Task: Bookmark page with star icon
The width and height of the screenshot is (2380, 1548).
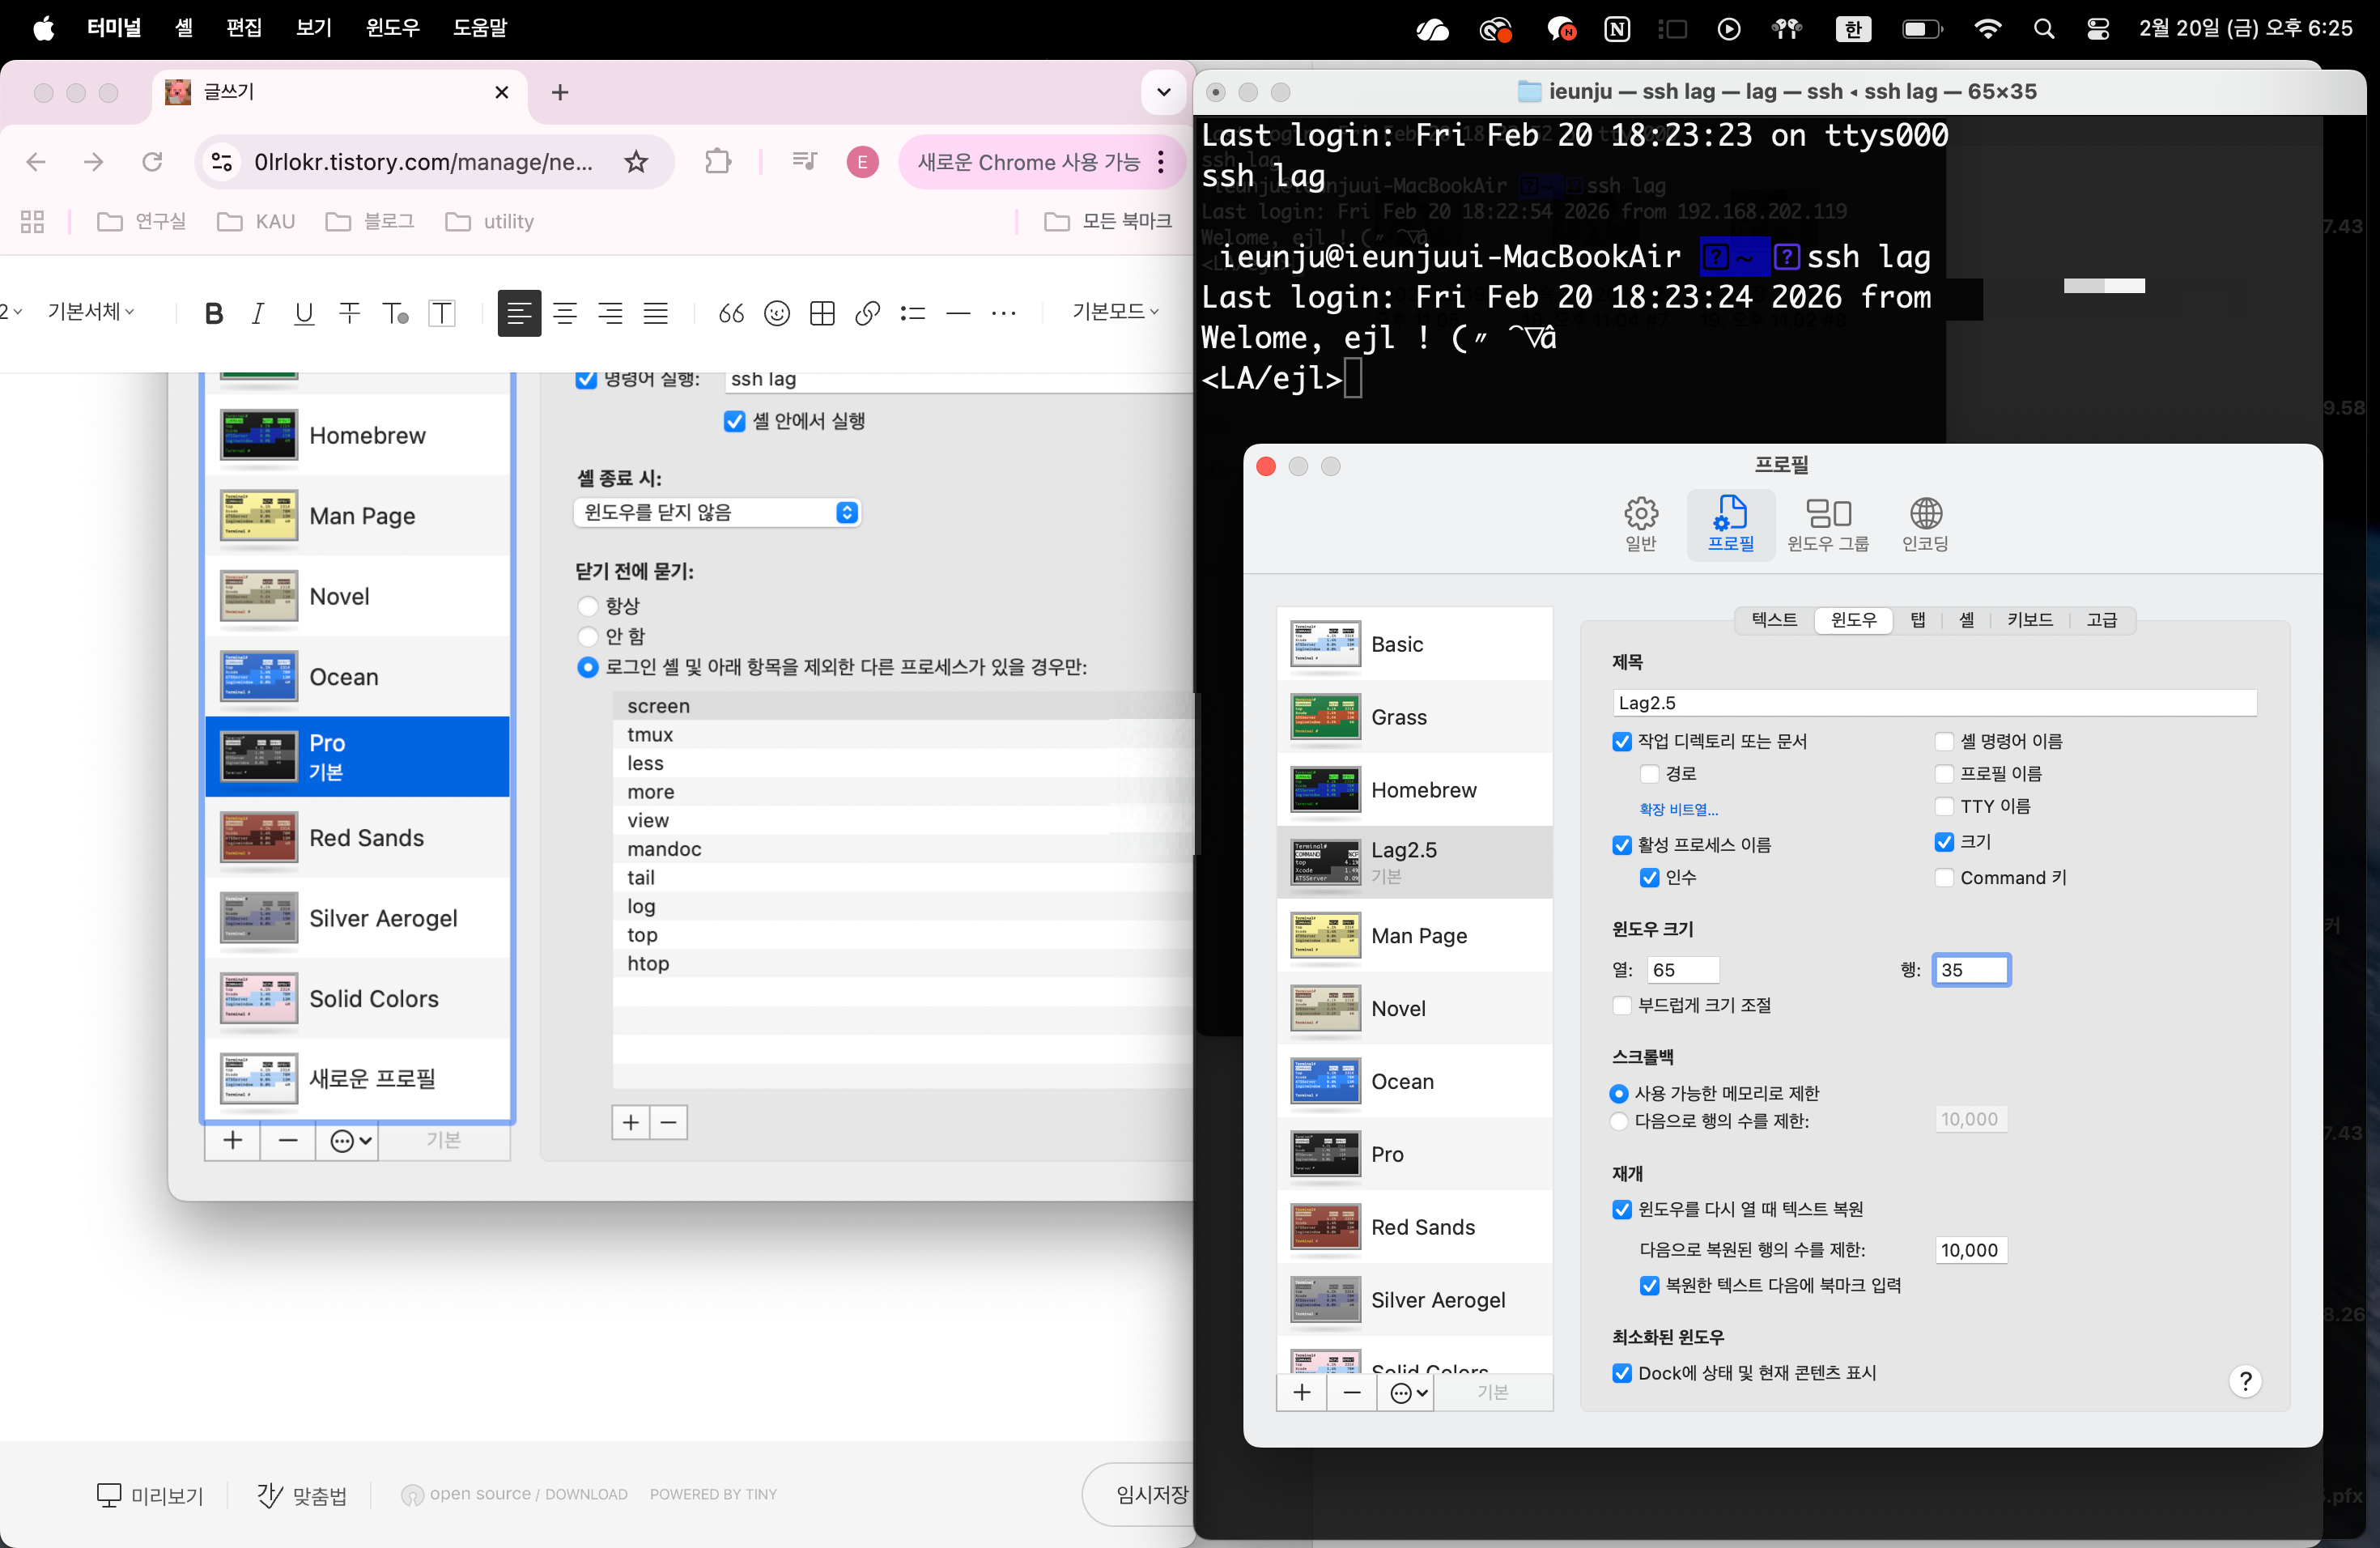Action: pyautogui.click(x=636, y=161)
